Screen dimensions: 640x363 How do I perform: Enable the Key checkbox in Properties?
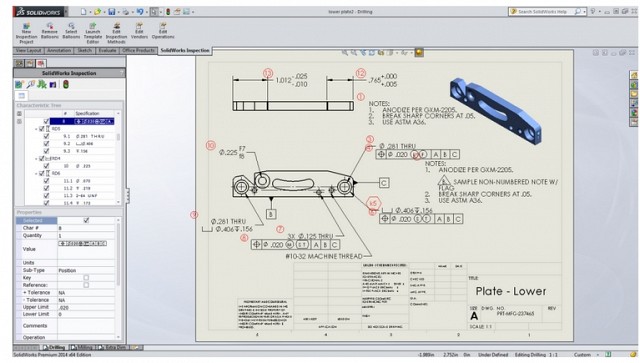(x=86, y=278)
